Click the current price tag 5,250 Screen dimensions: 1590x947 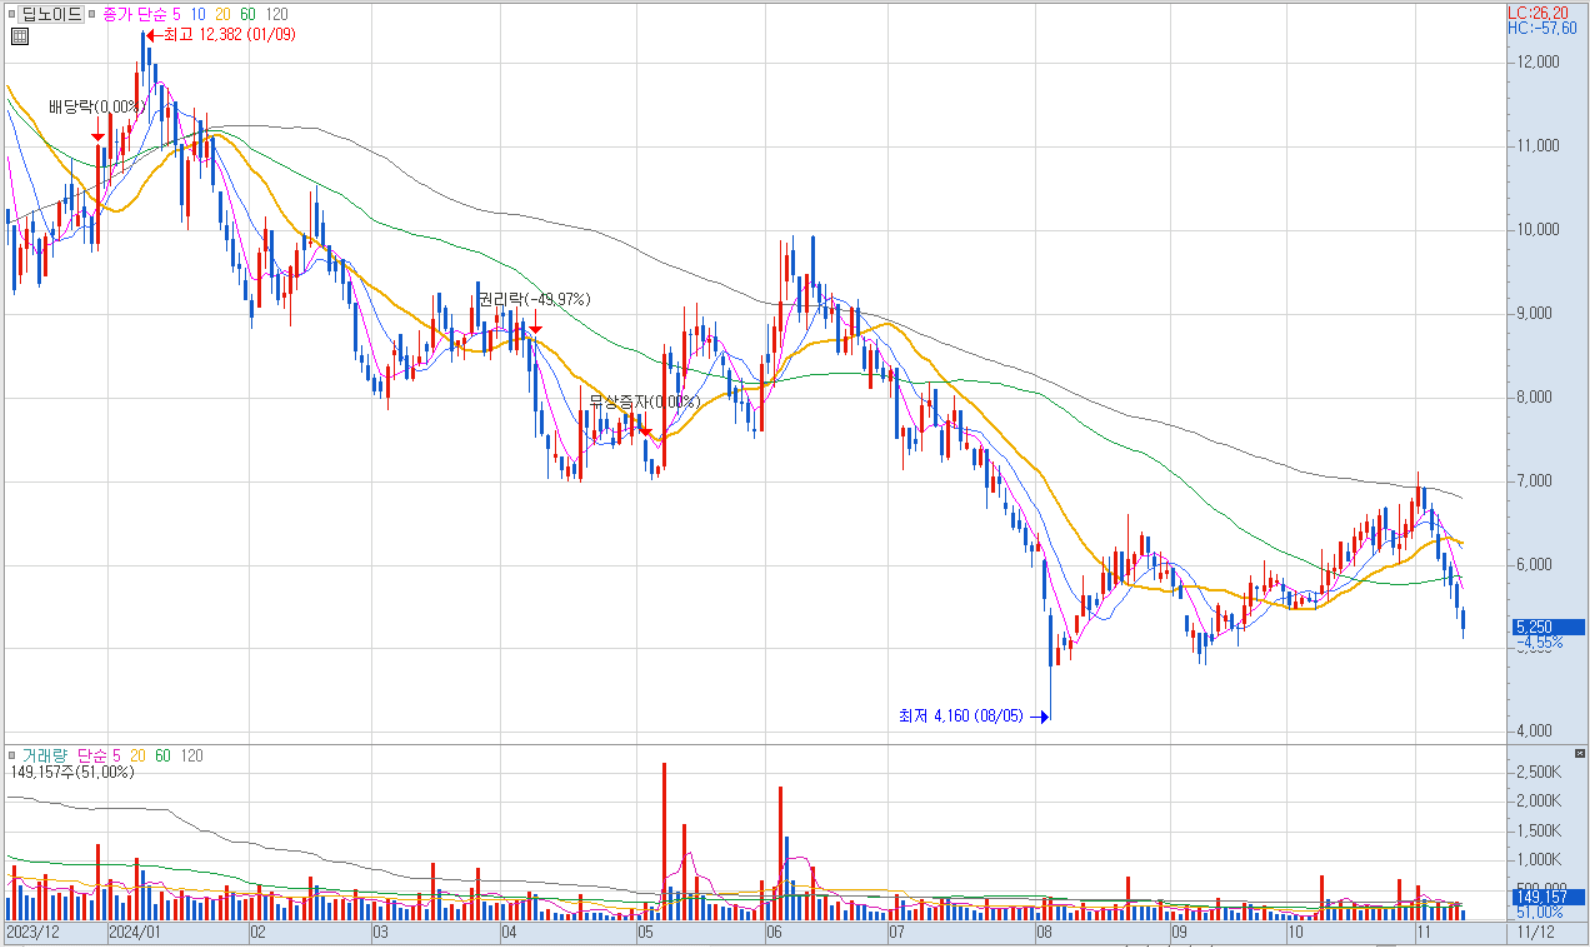coord(1549,627)
